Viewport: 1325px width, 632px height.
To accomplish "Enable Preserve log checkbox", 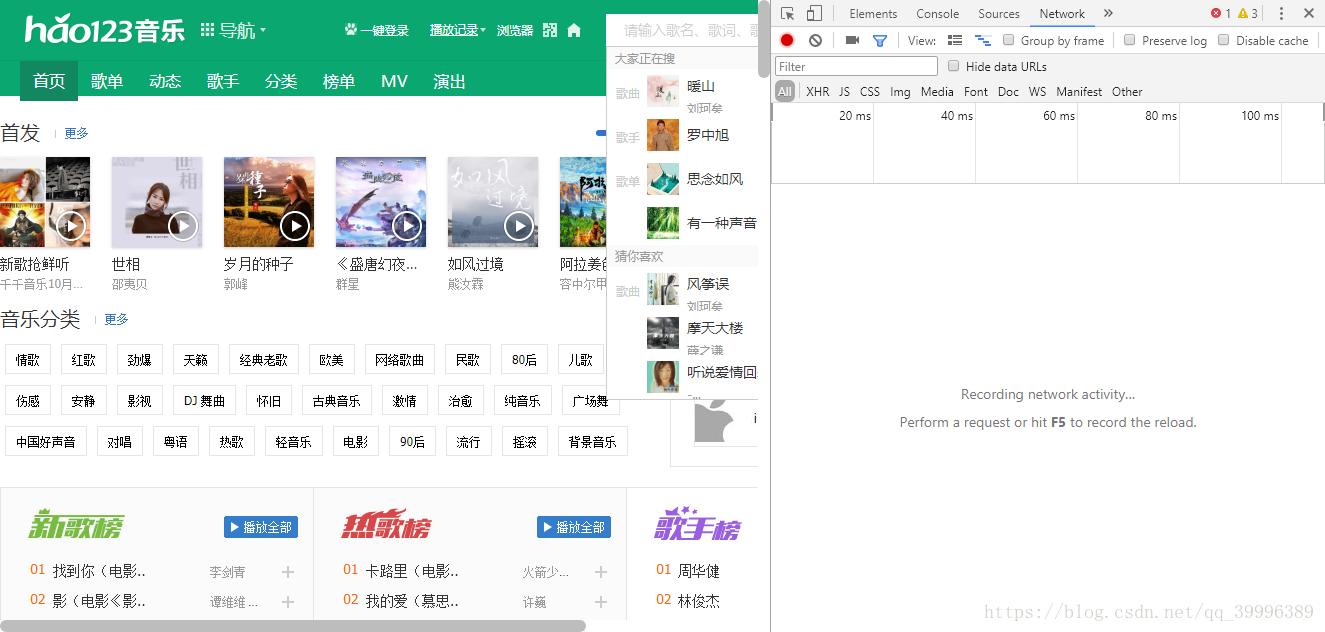I will [x=1130, y=40].
